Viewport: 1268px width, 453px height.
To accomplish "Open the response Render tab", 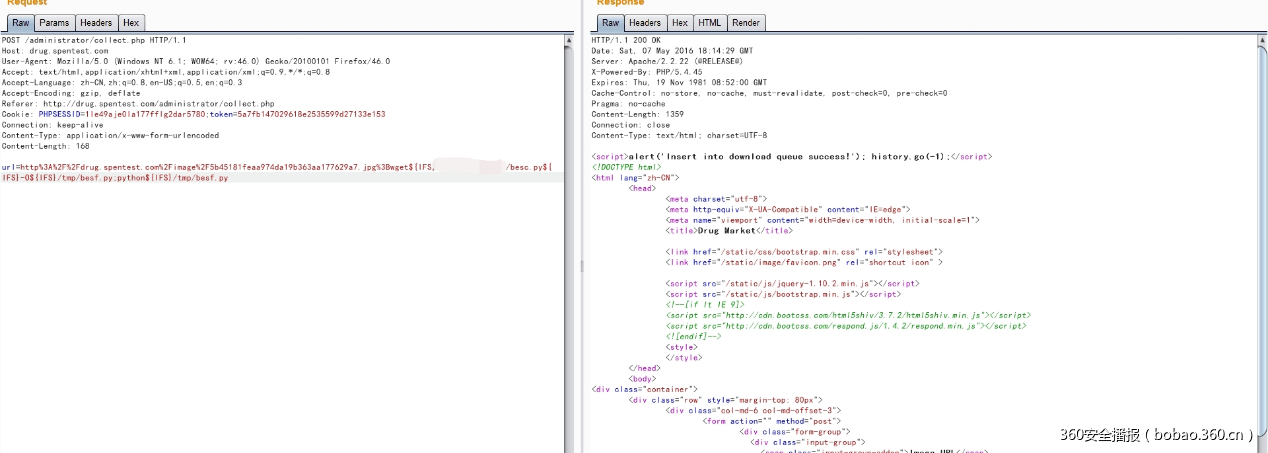I will 746,22.
